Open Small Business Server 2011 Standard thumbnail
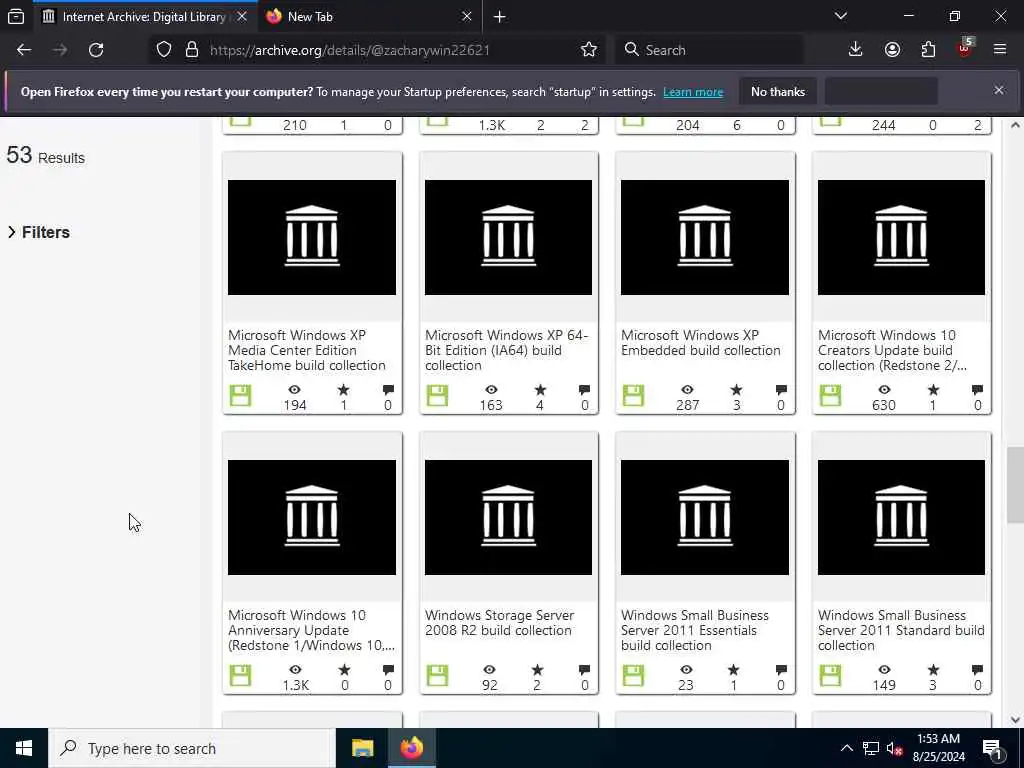 coord(901,517)
